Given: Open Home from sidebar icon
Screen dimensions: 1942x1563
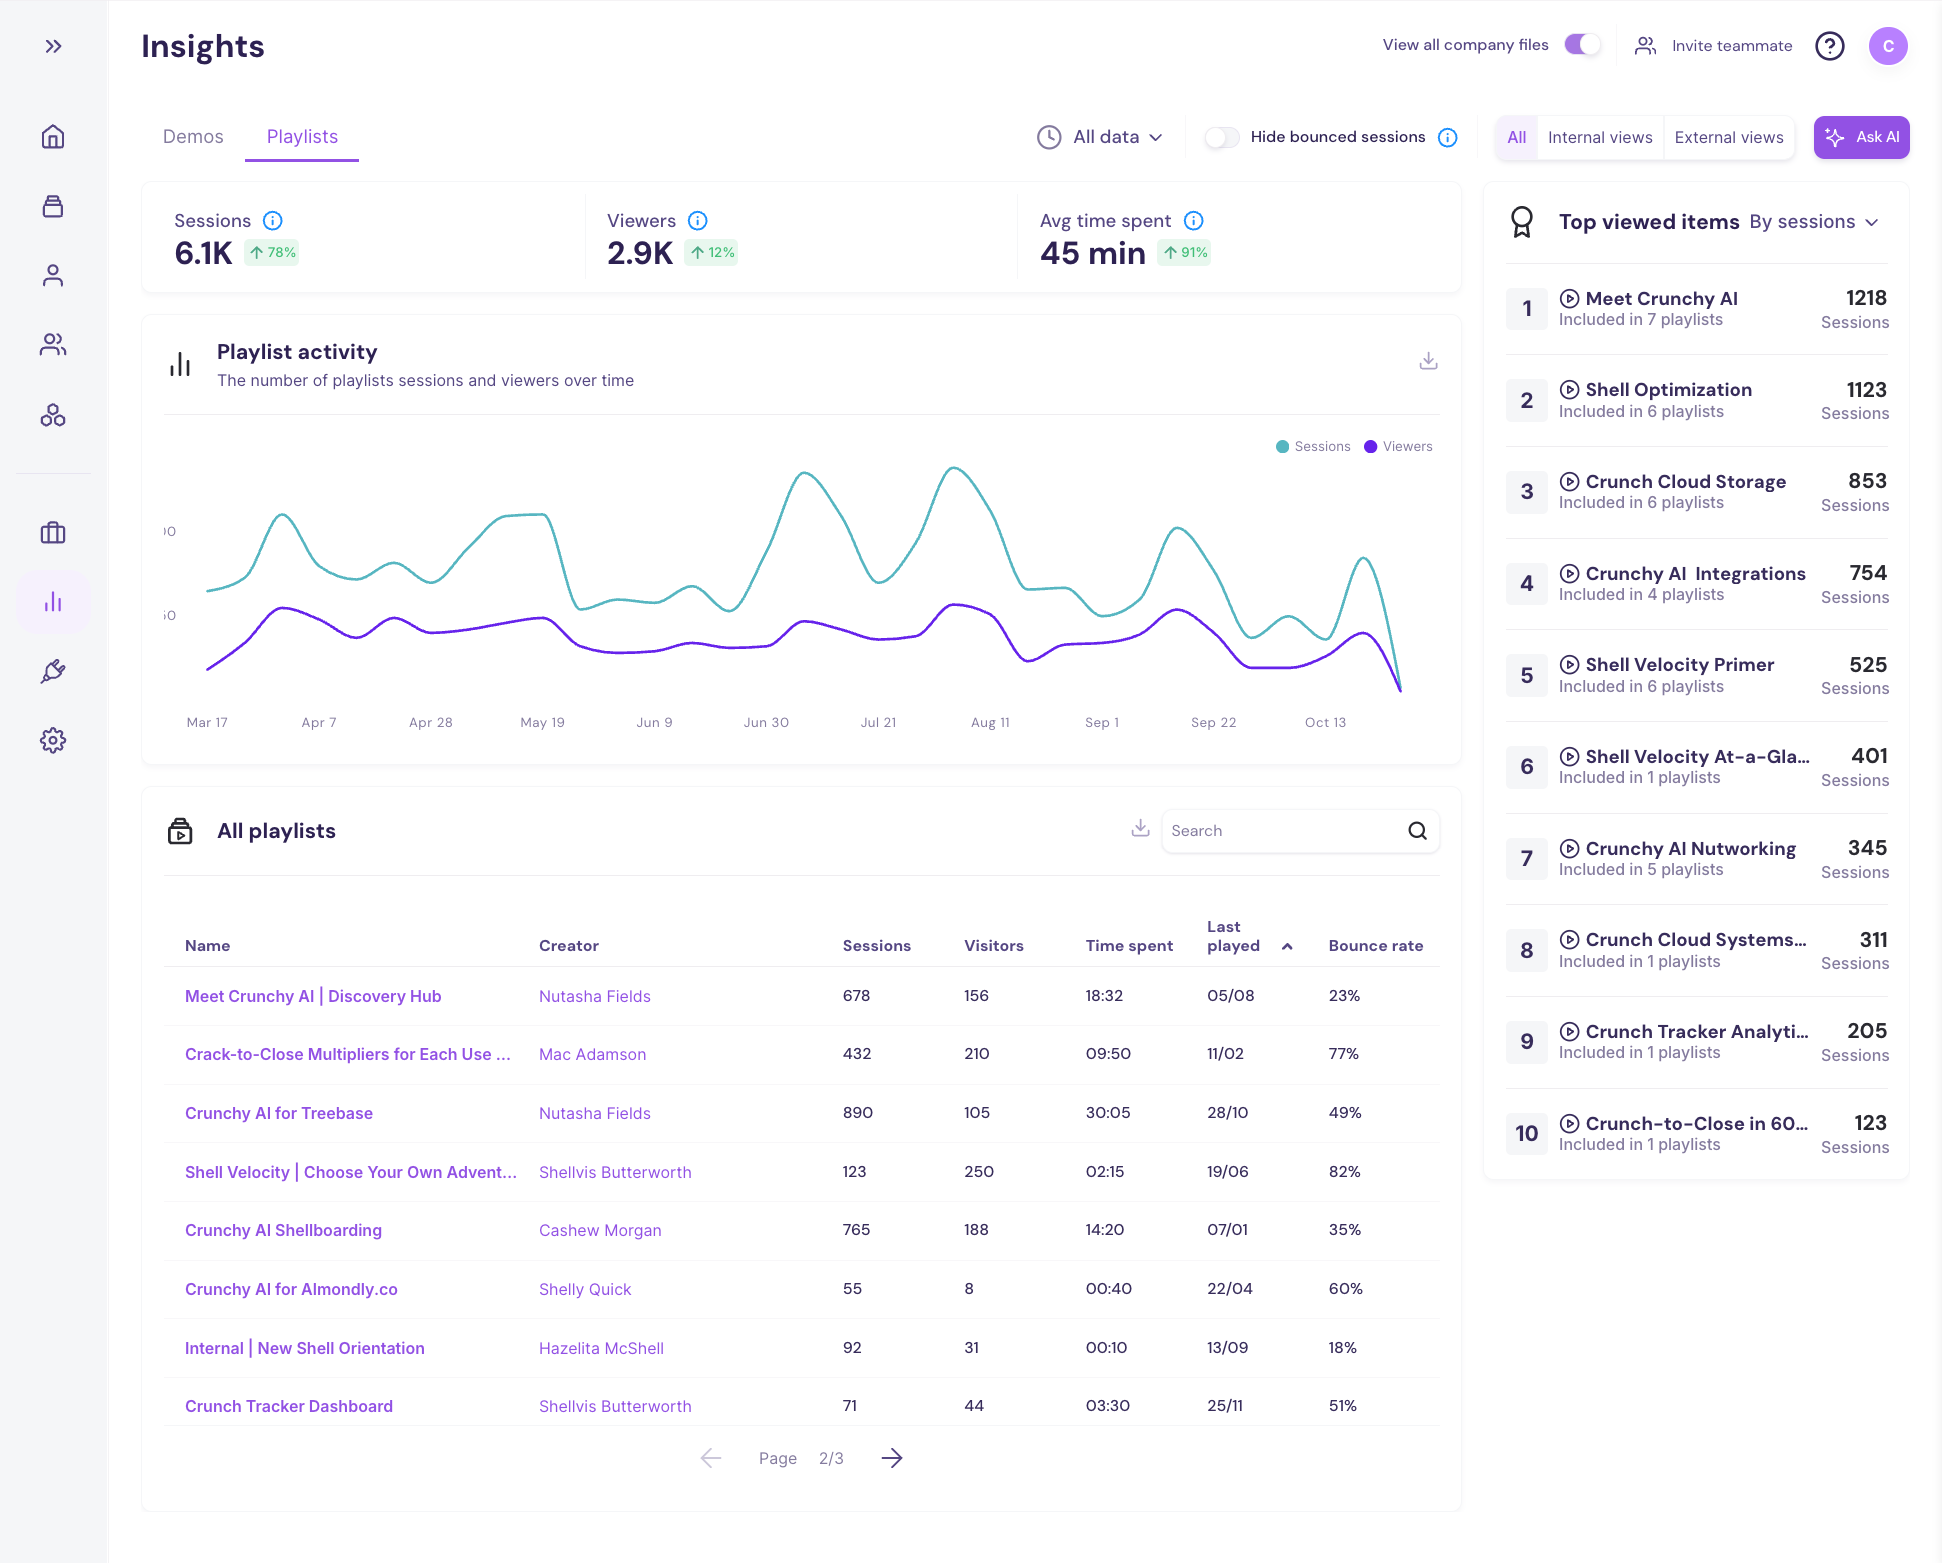Looking at the screenshot, I should 53,137.
